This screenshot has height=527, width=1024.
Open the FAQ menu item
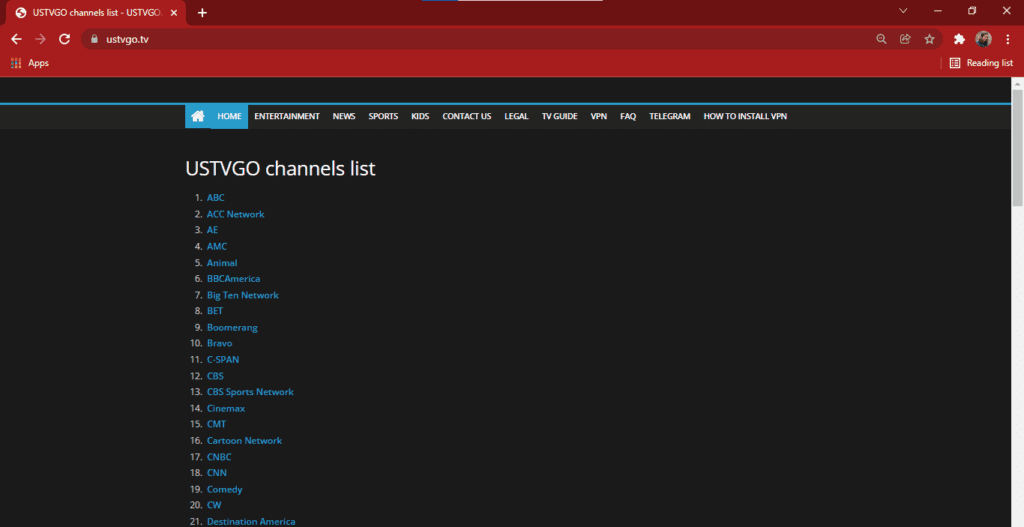pyautogui.click(x=628, y=116)
